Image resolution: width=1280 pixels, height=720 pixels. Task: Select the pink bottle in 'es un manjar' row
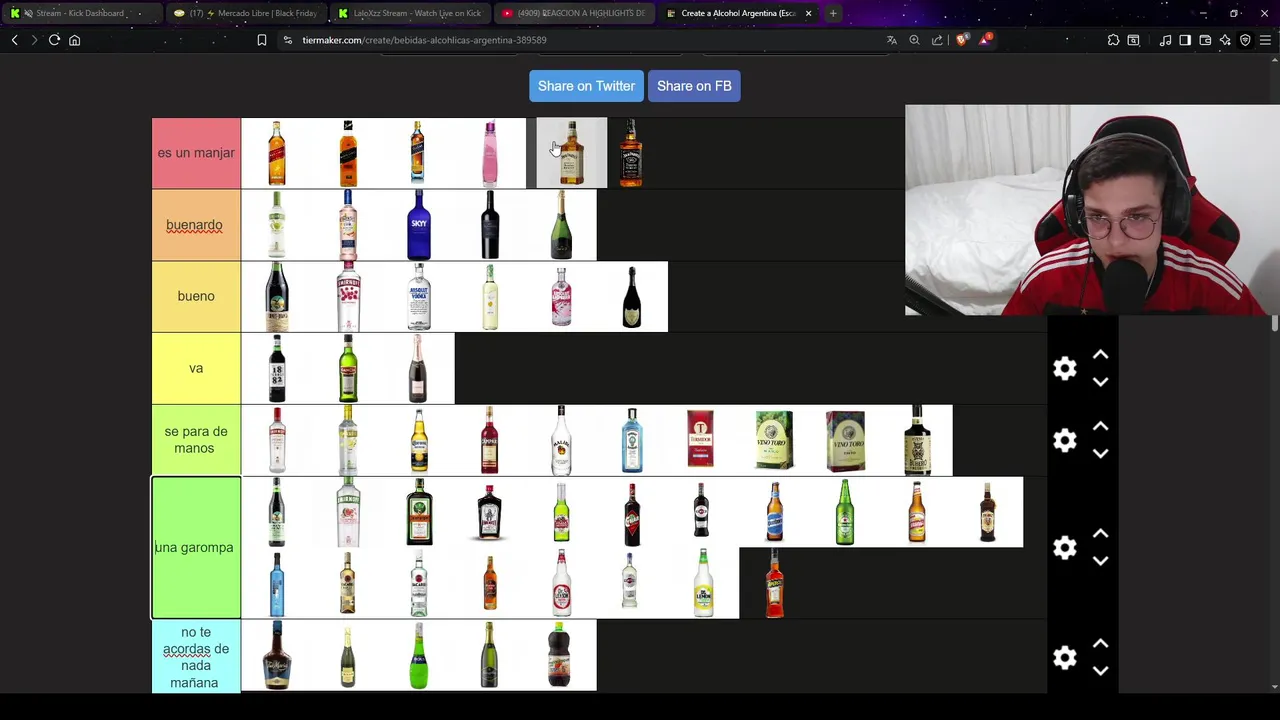pos(490,153)
